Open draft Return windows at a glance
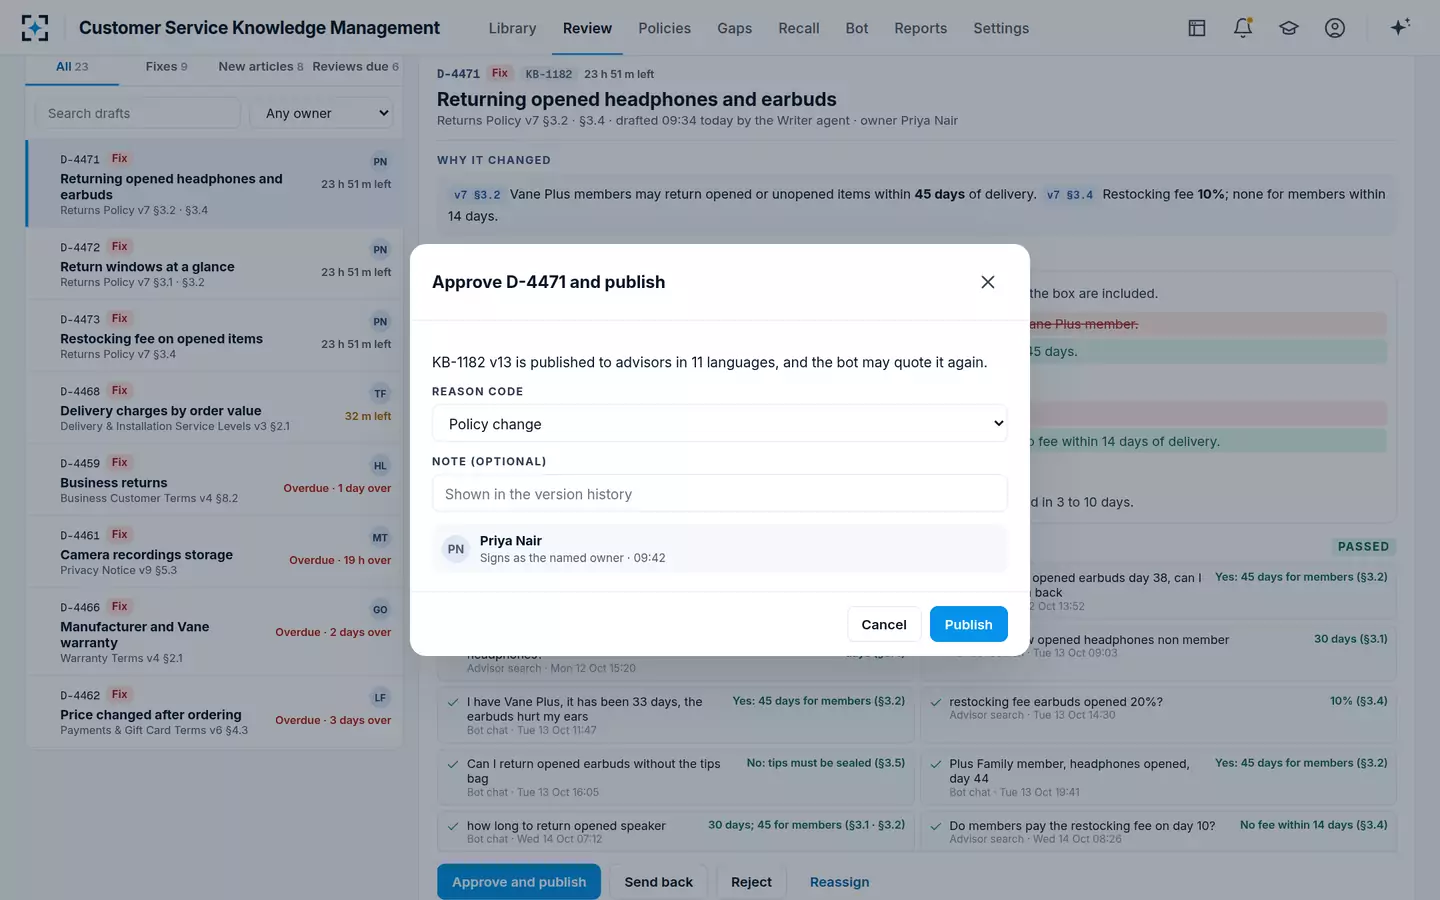 [x=214, y=264]
